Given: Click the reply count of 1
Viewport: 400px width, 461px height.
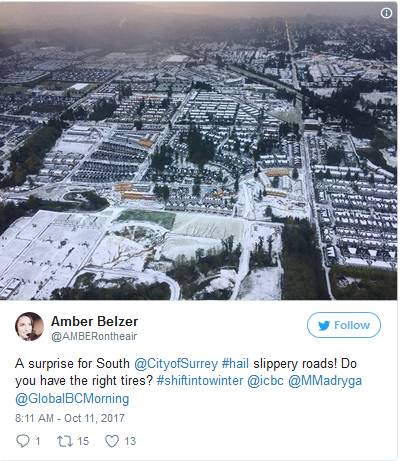Looking at the screenshot, I should point(38,441).
